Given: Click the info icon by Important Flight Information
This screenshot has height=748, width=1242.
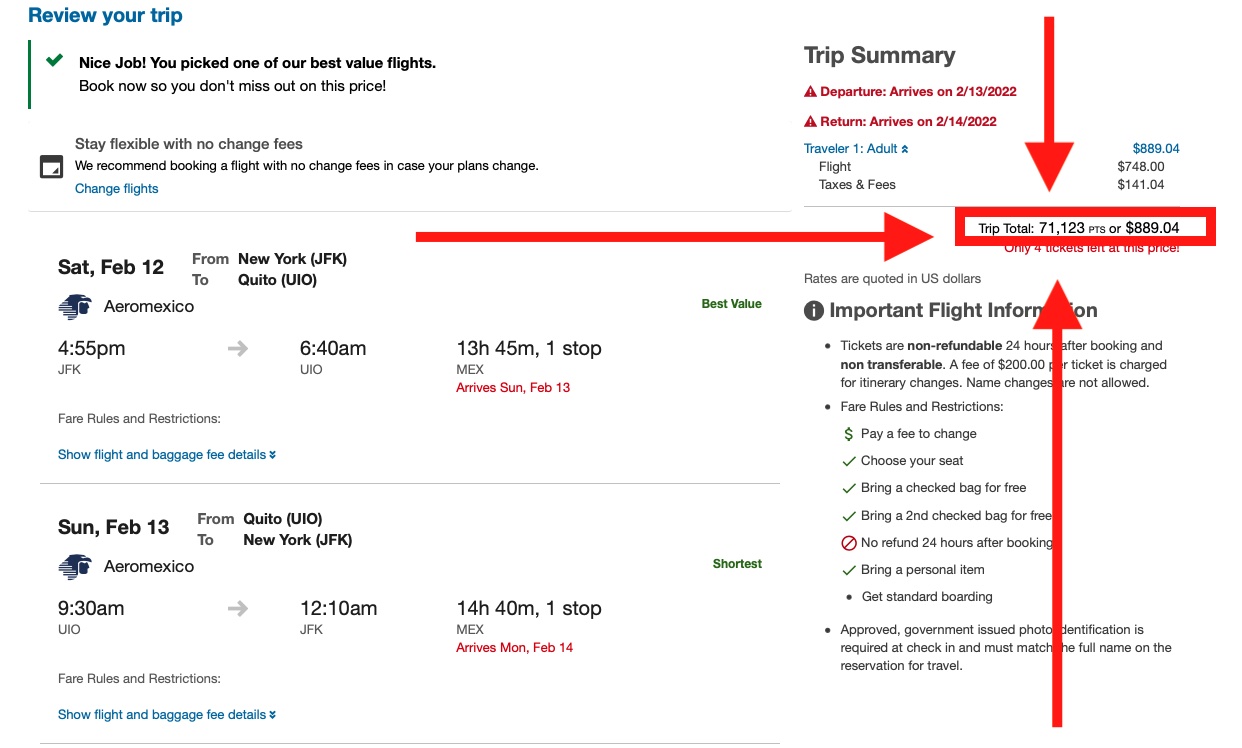Looking at the screenshot, I should [x=814, y=311].
